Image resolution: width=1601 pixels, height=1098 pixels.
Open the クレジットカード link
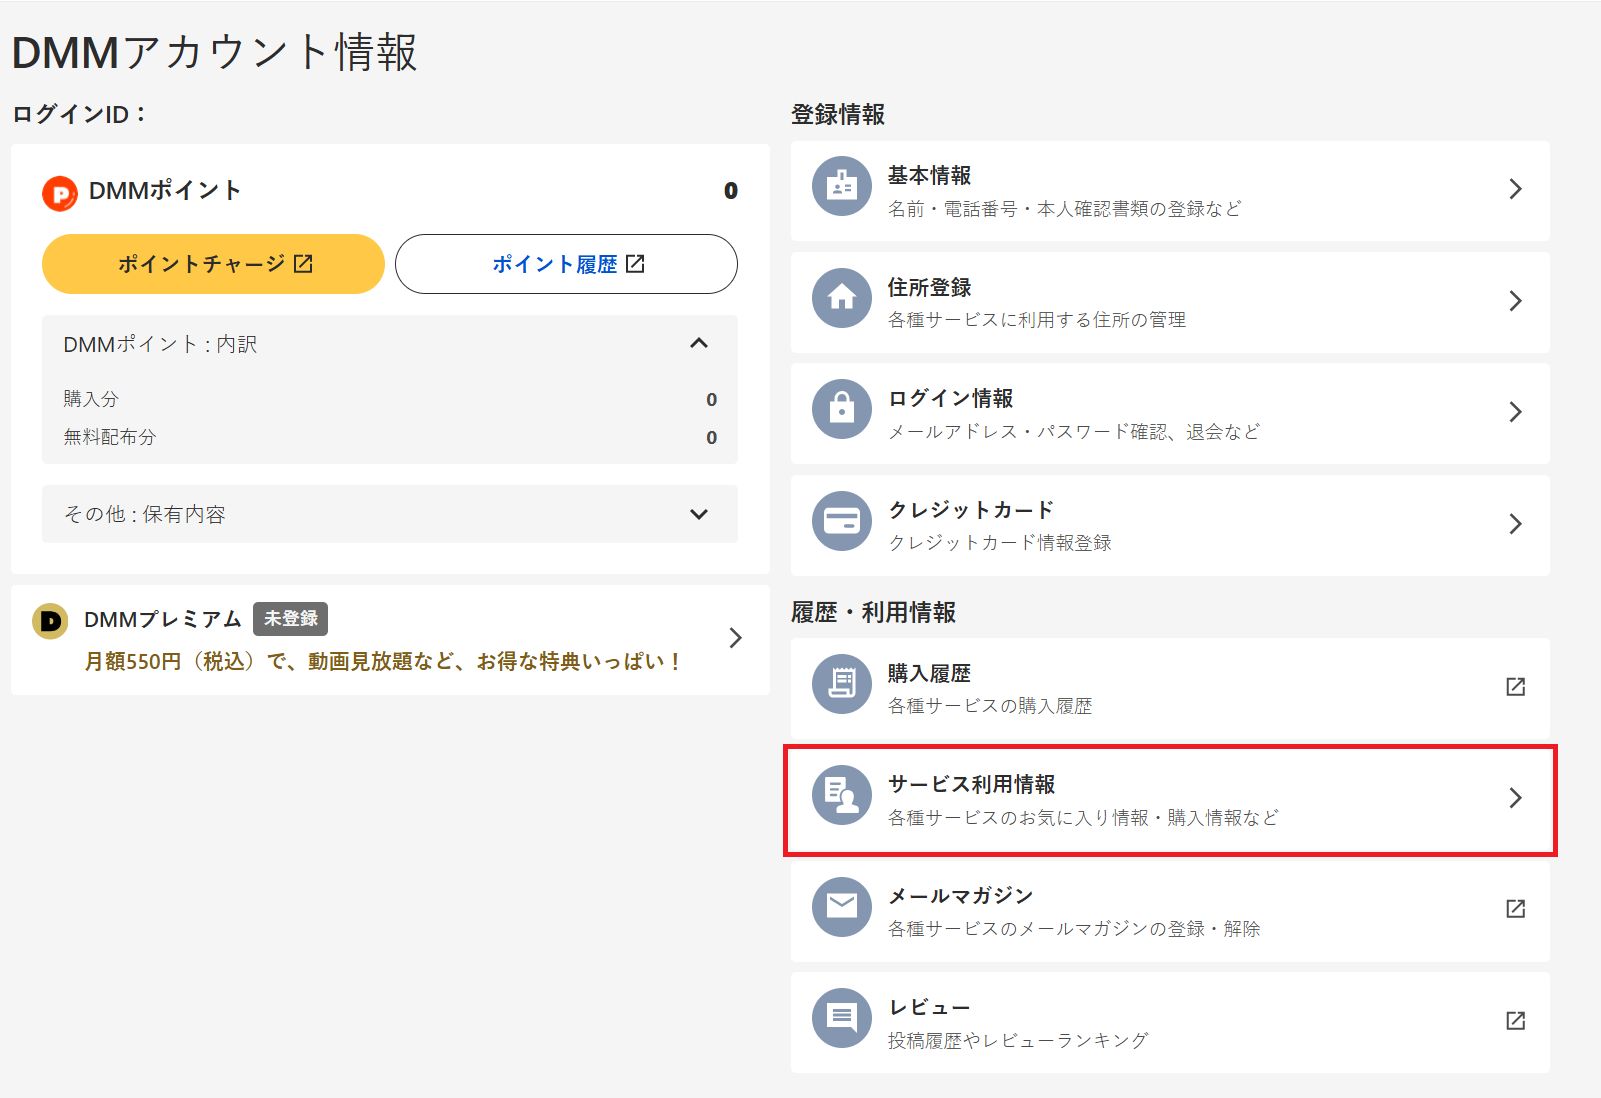(x=1170, y=525)
